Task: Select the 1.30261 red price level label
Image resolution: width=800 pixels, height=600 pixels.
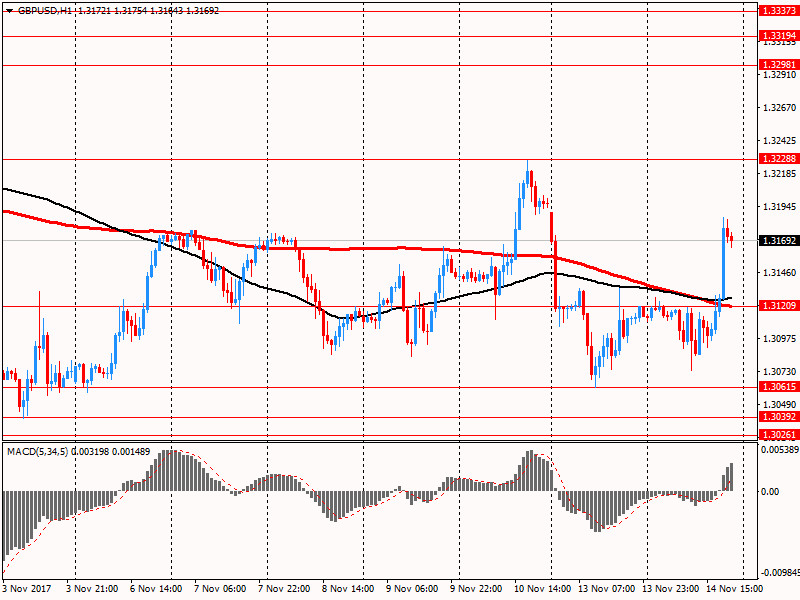Action: pos(779,435)
